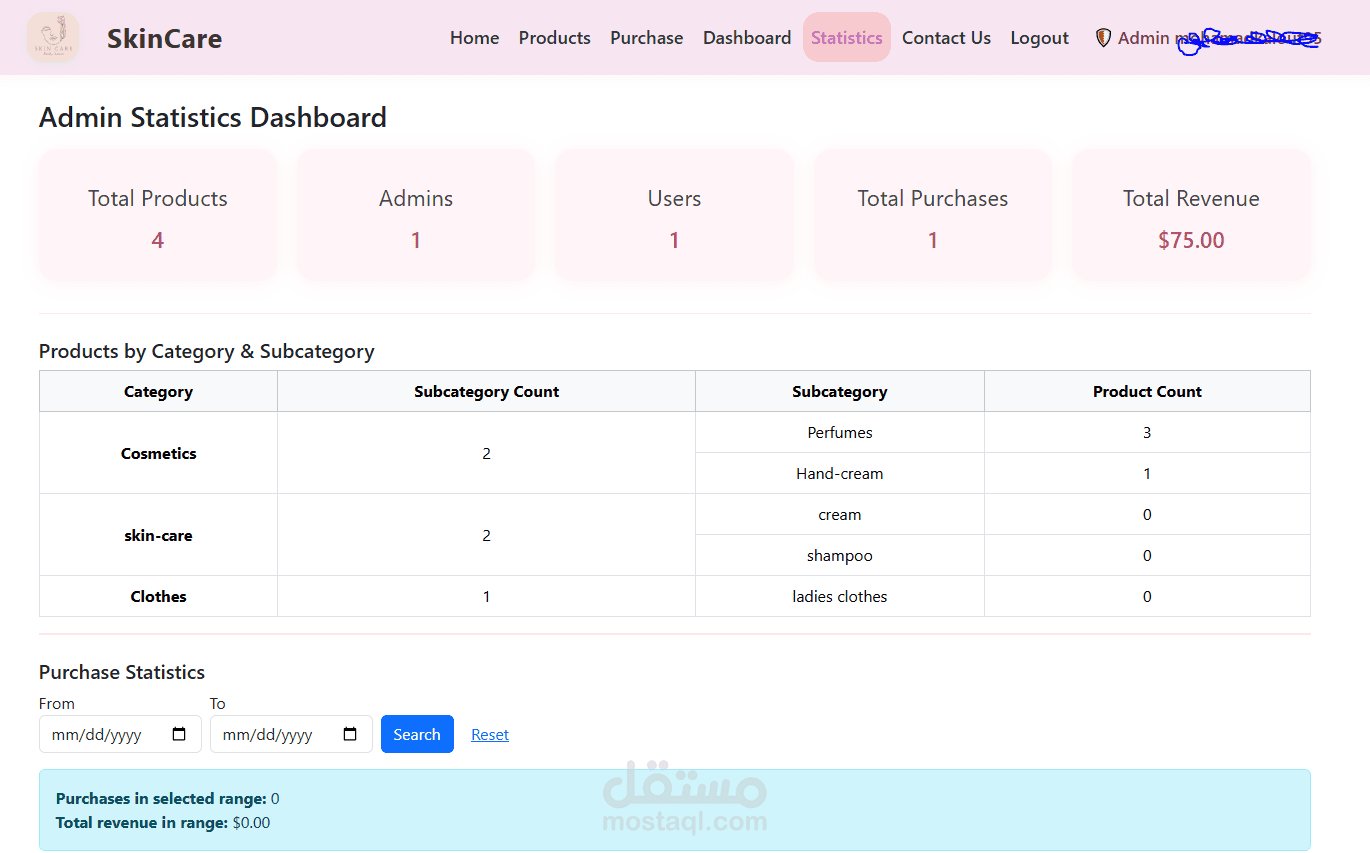The width and height of the screenshot is (1370, 853).
Task: Open the Dashboard nav item
Action: tap(747, 38)
